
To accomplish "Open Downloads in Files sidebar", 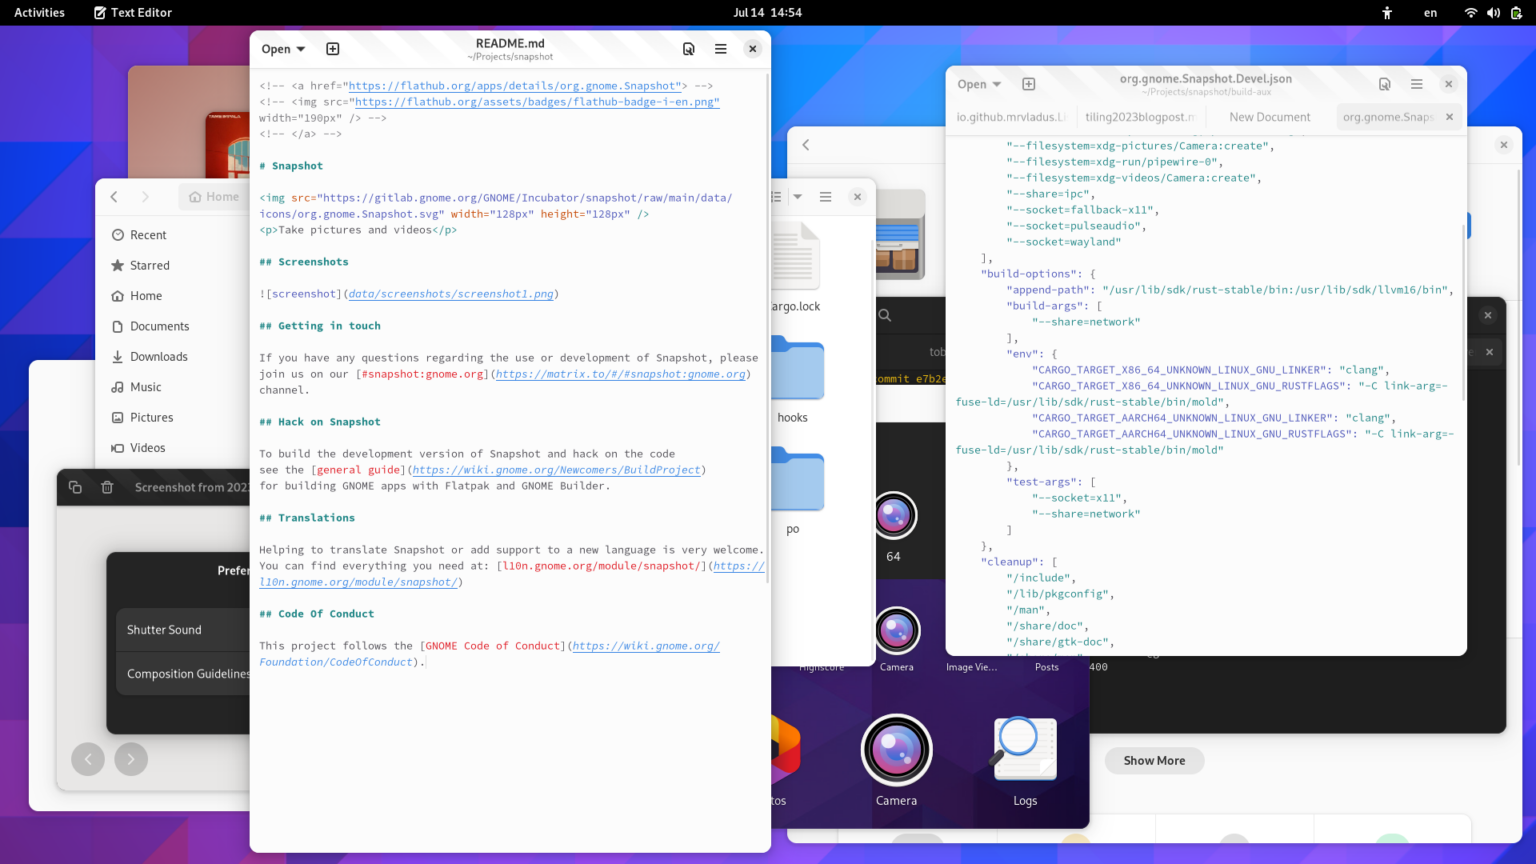I will click(172, 357).
